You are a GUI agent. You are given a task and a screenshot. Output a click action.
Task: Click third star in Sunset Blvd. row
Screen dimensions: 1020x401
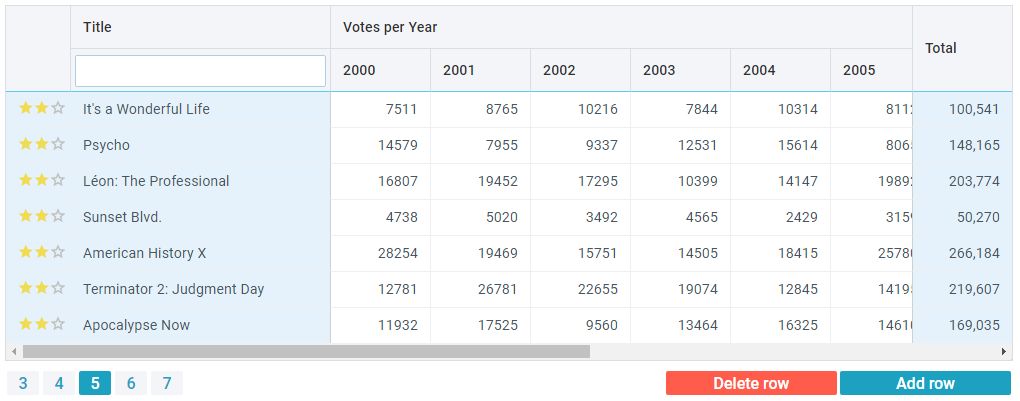coord(58,217)
